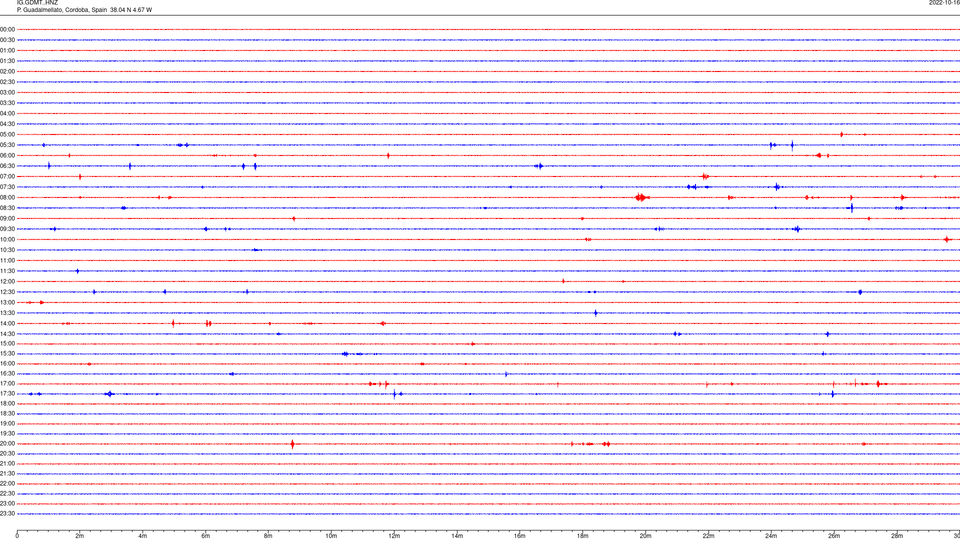Click the 03:00 trace label
This screenshot has width=960, height=540.
[x=7, y=92]
